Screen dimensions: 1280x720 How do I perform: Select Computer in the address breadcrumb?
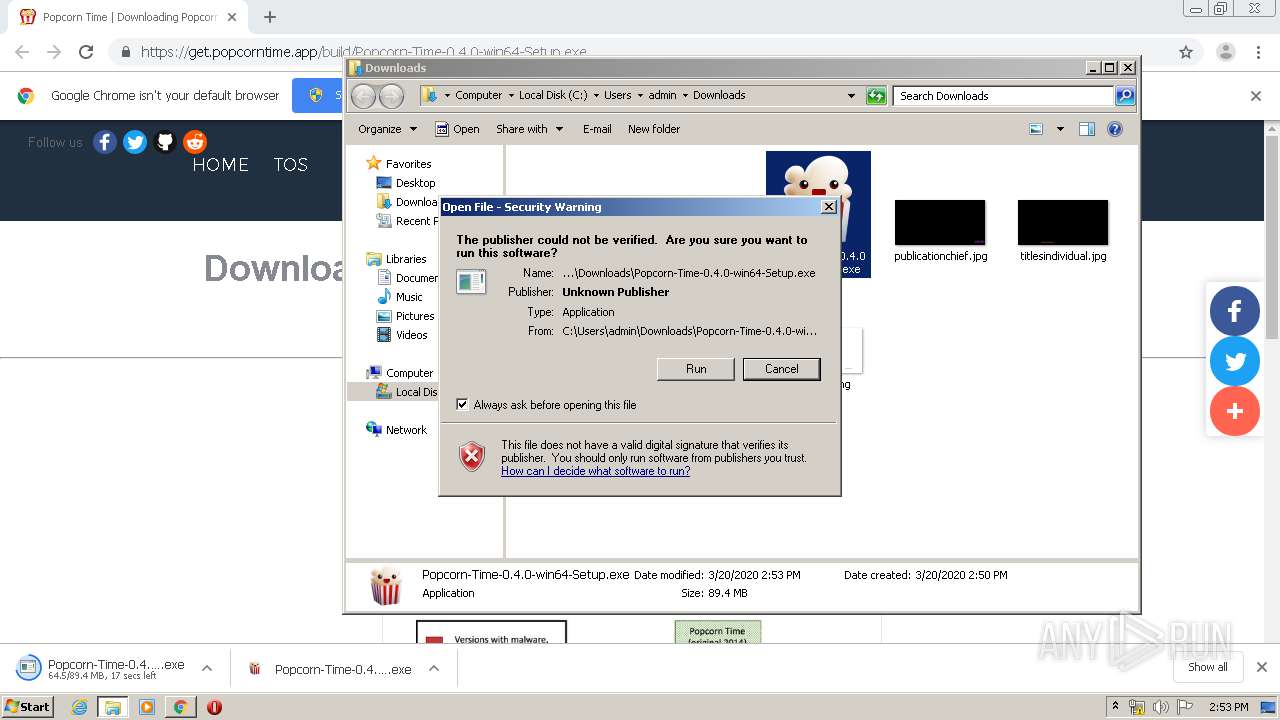[478, 95]
